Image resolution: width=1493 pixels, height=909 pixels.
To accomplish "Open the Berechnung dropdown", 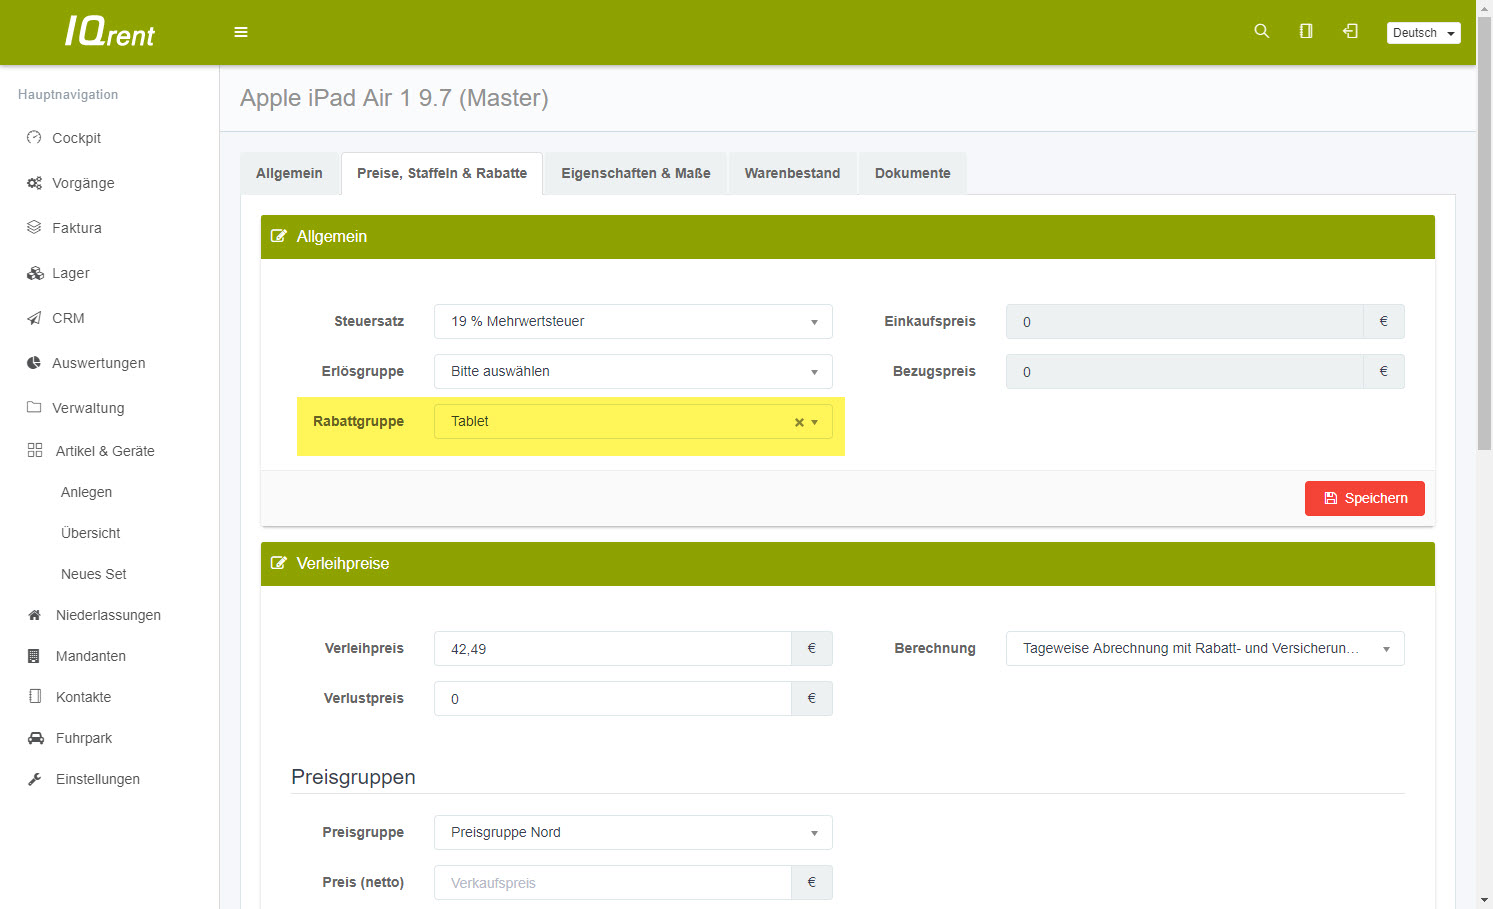I will 1204,649.
